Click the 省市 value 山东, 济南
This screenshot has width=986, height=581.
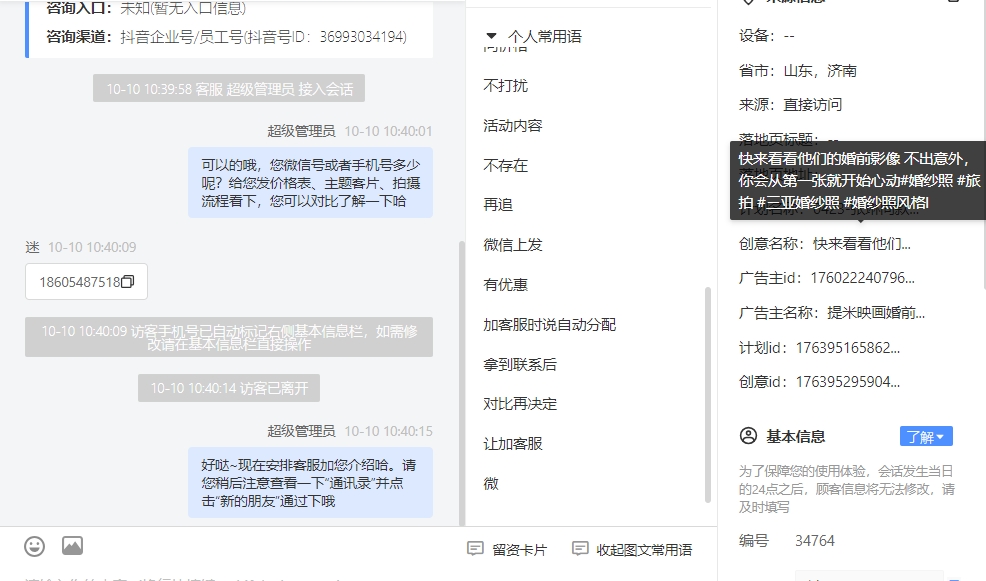(x=820, y=70)
